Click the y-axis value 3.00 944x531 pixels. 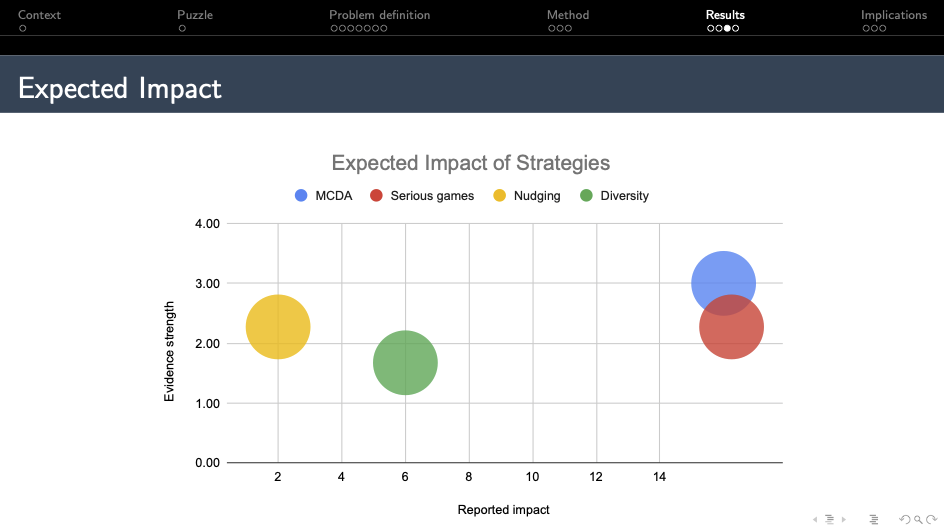point(207,283)
